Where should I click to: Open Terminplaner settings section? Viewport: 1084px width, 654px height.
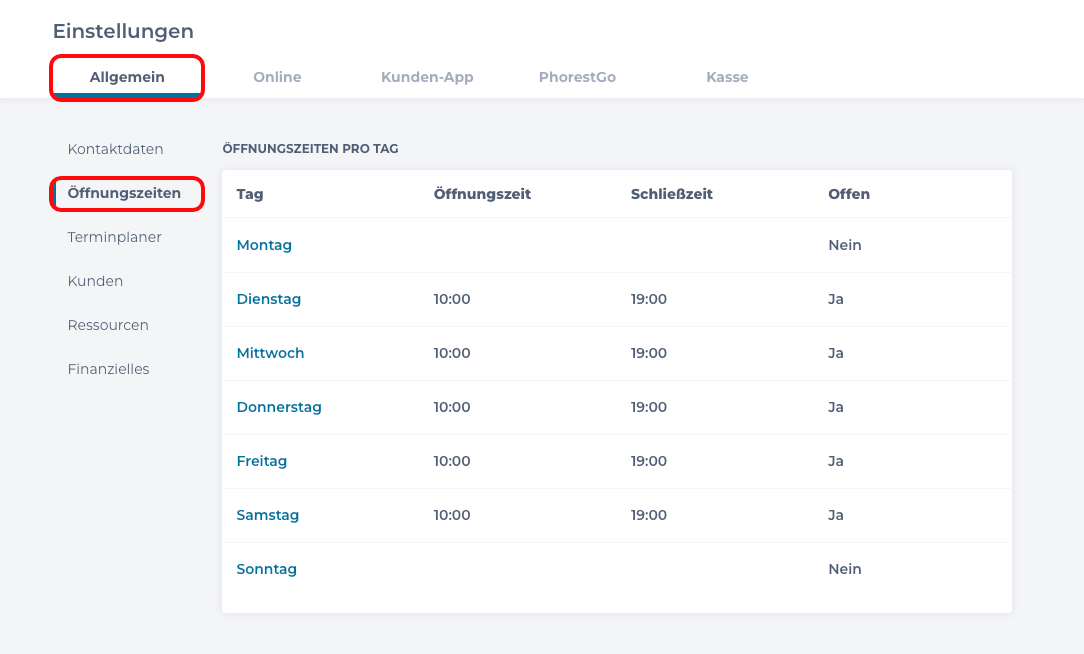pos(114,237)
